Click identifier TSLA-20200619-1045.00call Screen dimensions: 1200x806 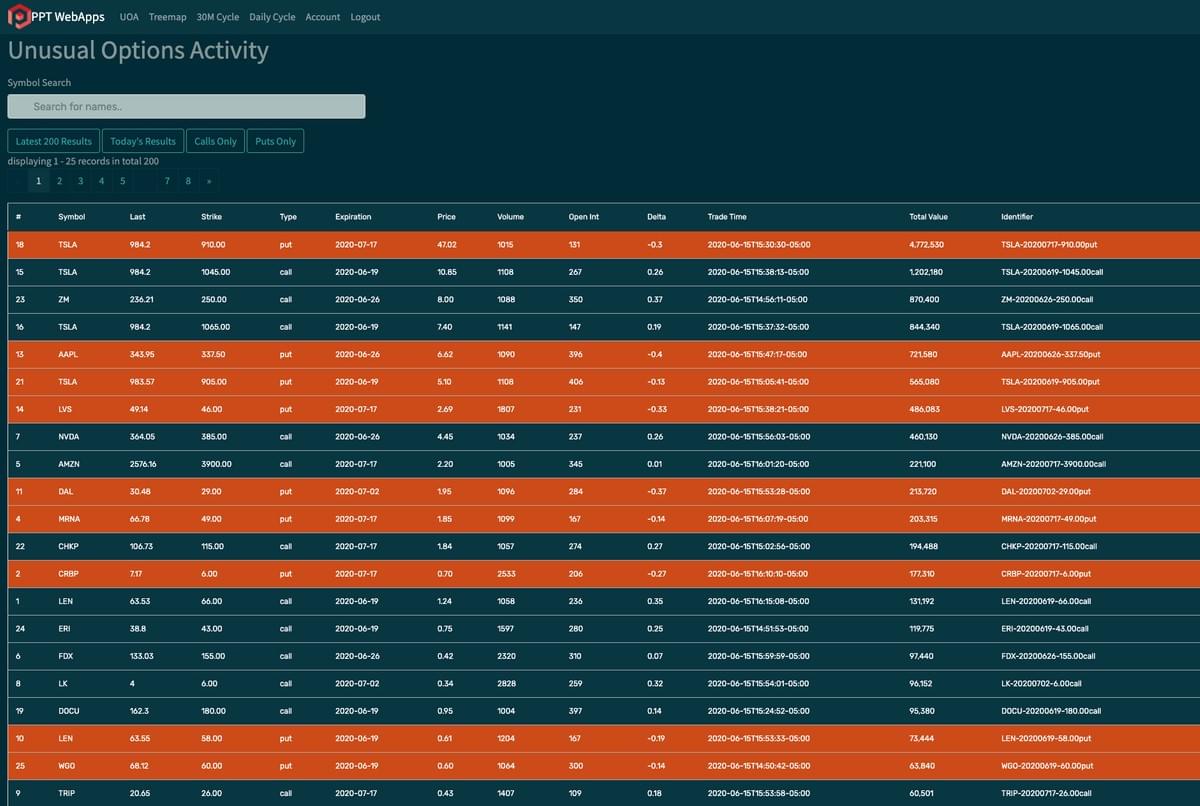(x=1052, y=272)
